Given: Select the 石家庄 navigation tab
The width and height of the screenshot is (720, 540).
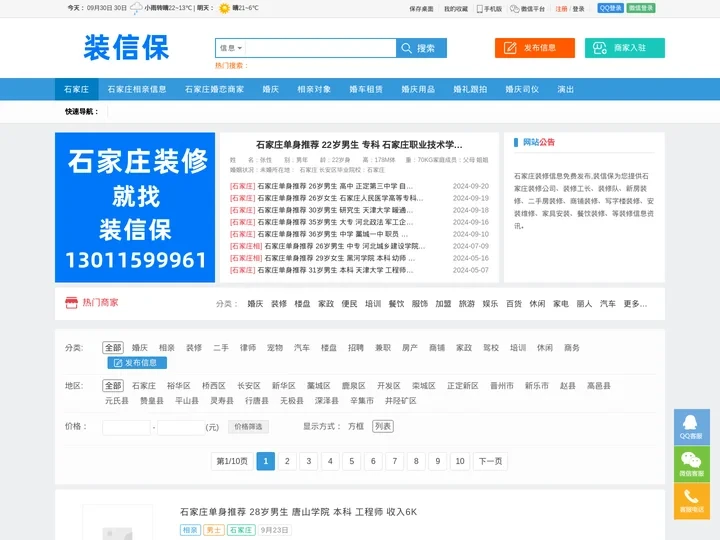Looking at the screenshot, I should [76, 89].
